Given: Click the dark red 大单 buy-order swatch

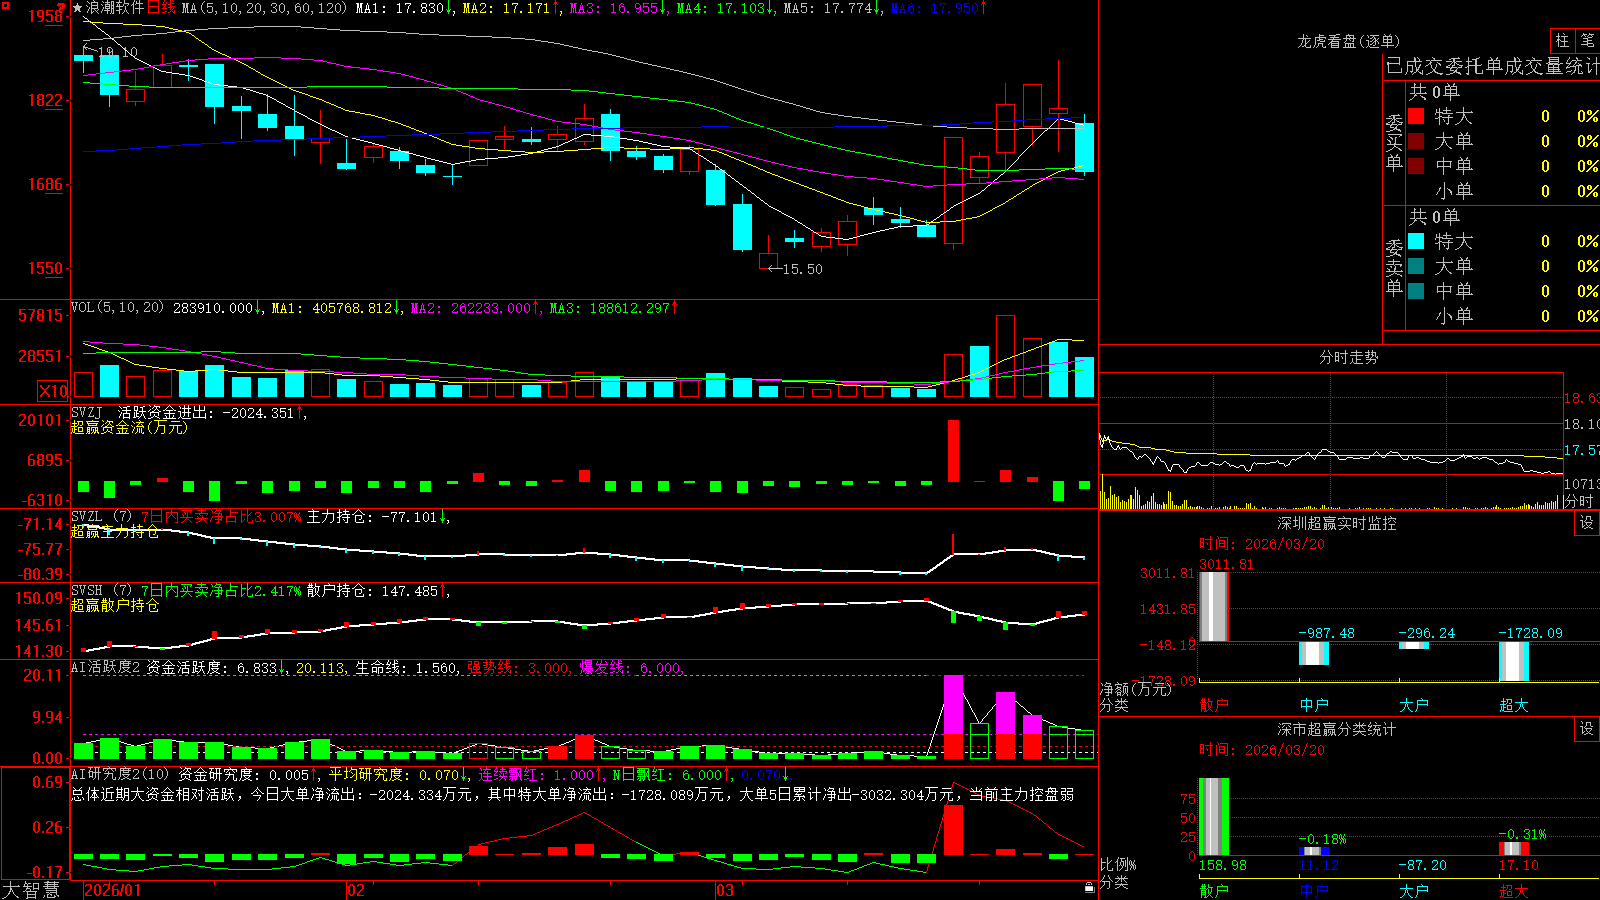Looking at the screenshot, I should coord(1416,141).
